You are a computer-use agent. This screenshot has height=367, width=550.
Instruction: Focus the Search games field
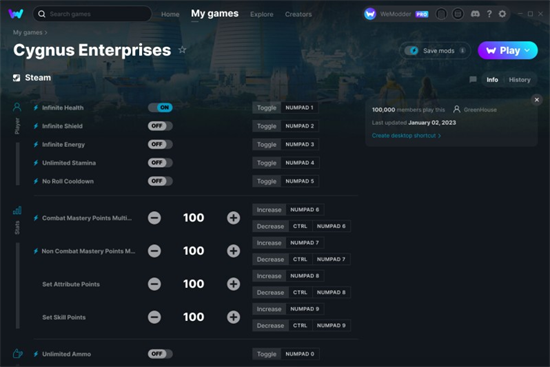92,14
